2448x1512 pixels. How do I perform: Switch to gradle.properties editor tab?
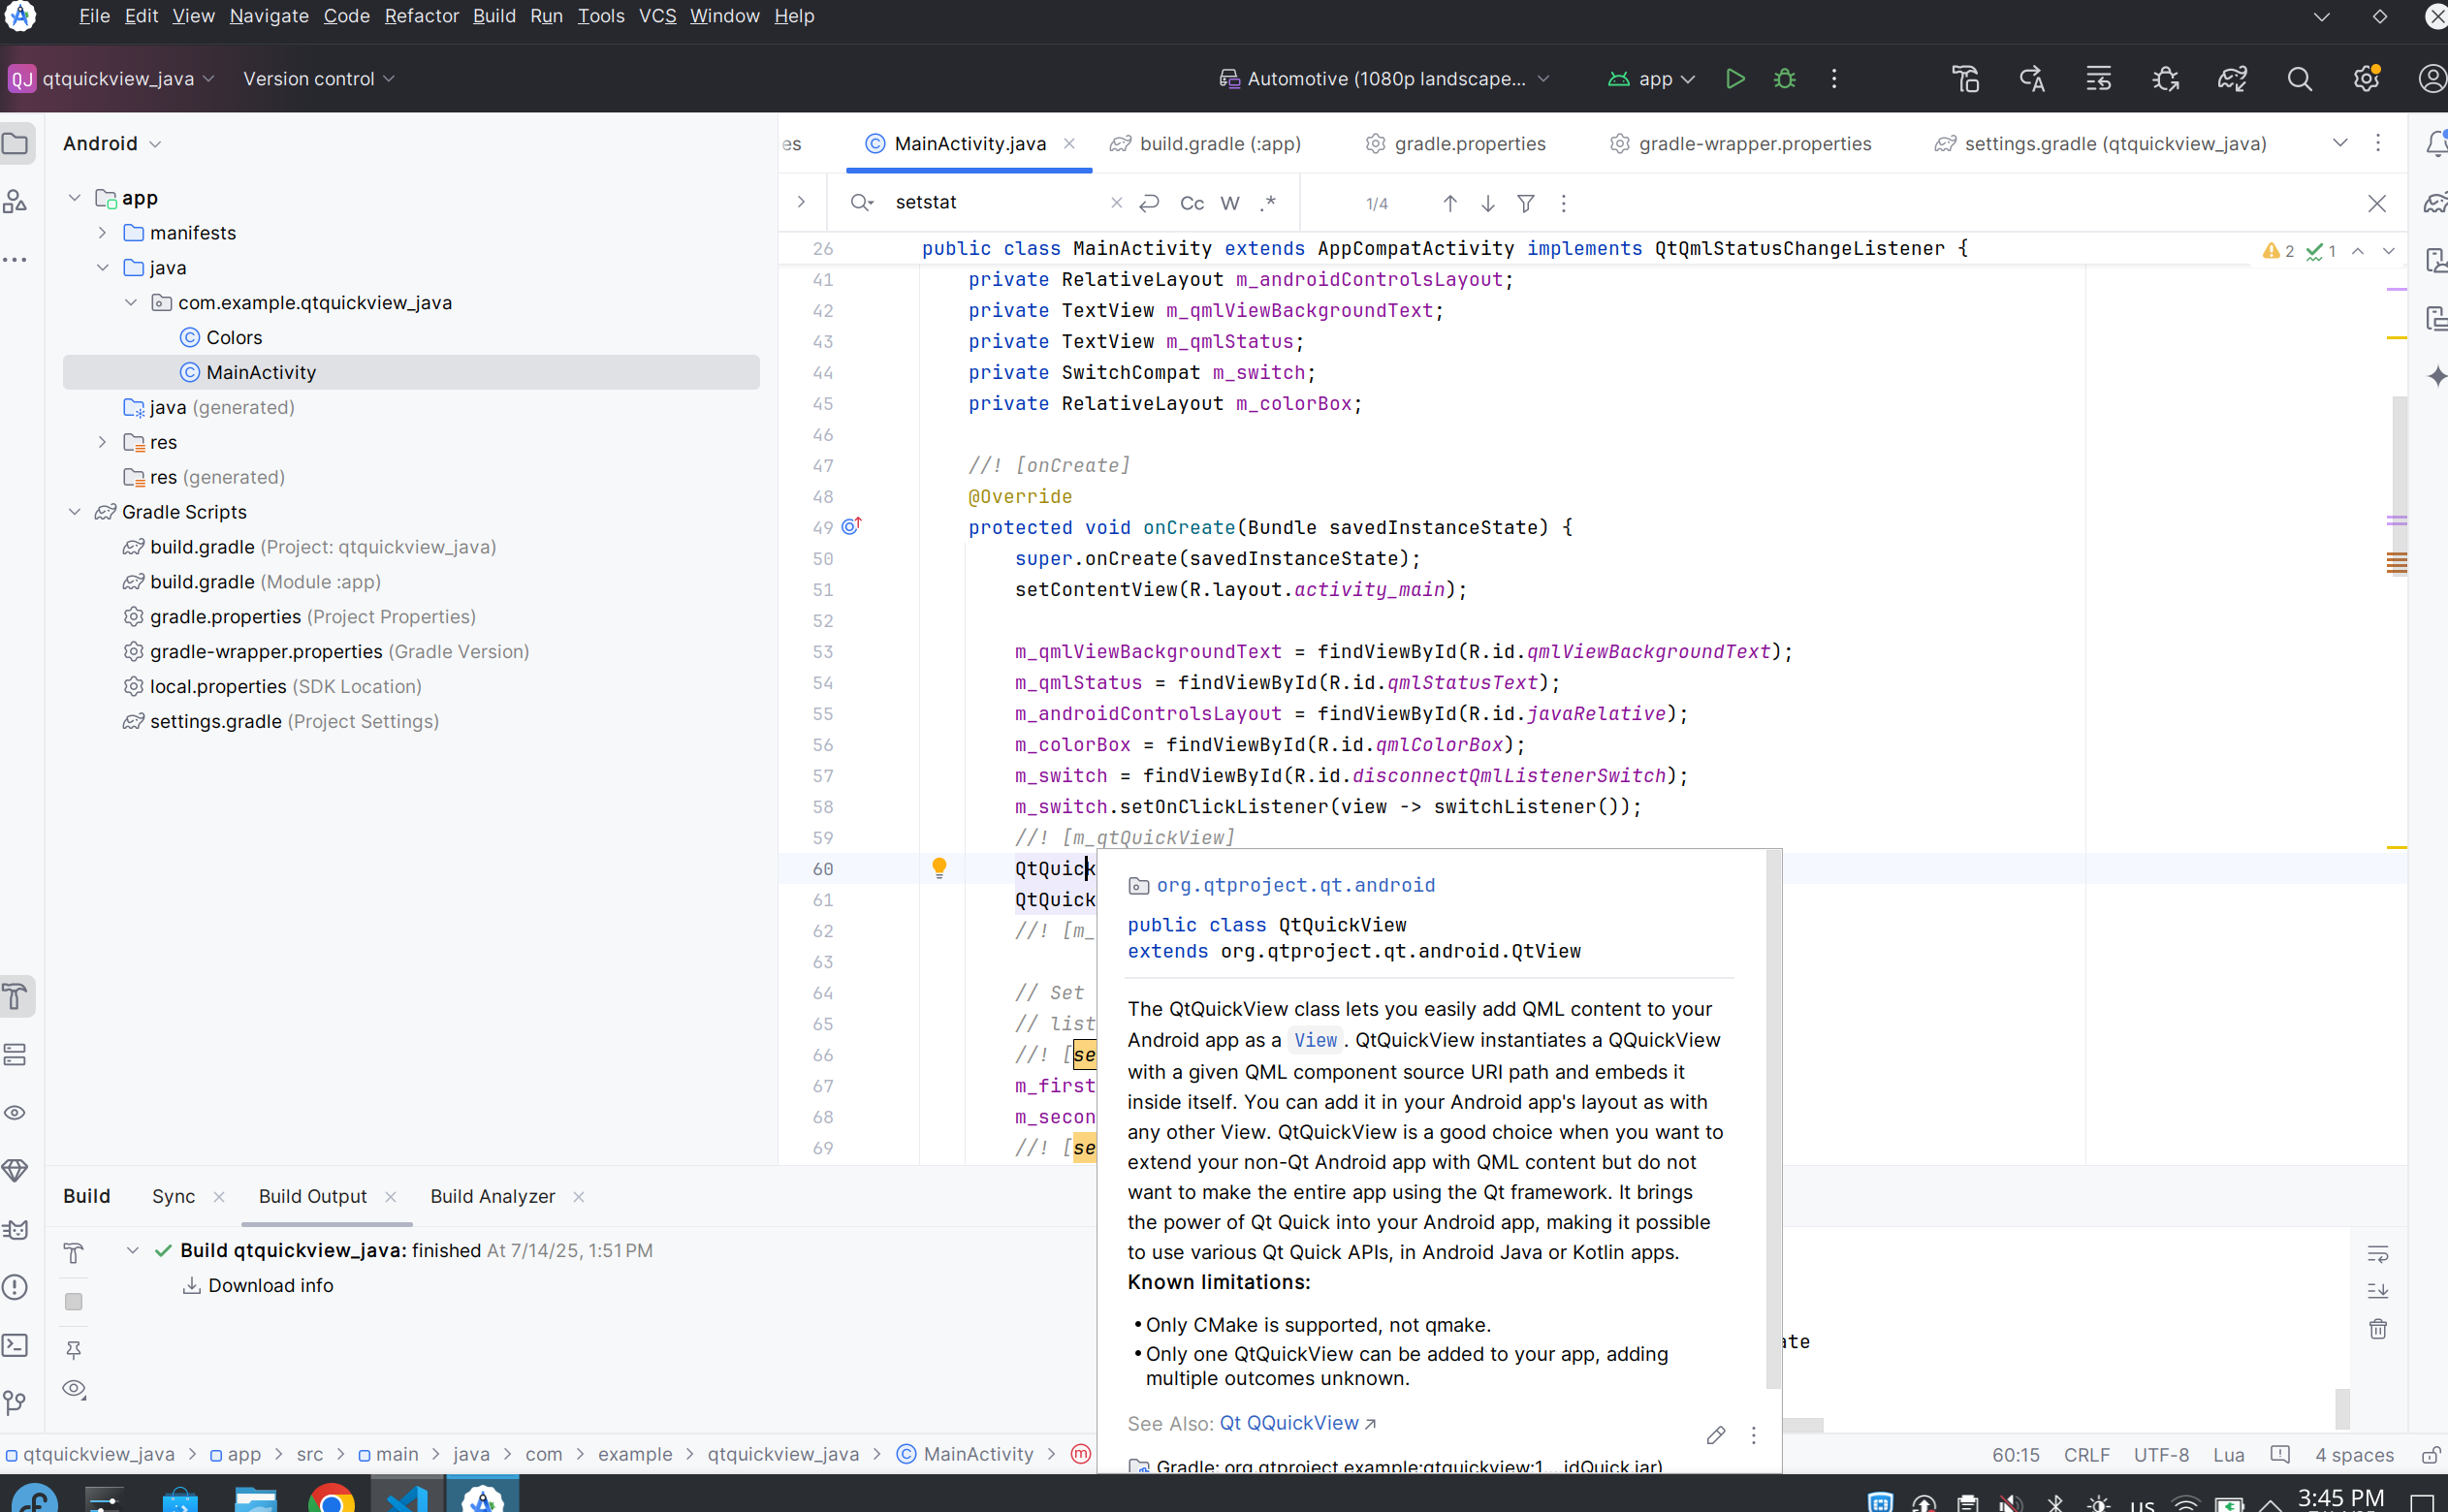point(1456,144)
